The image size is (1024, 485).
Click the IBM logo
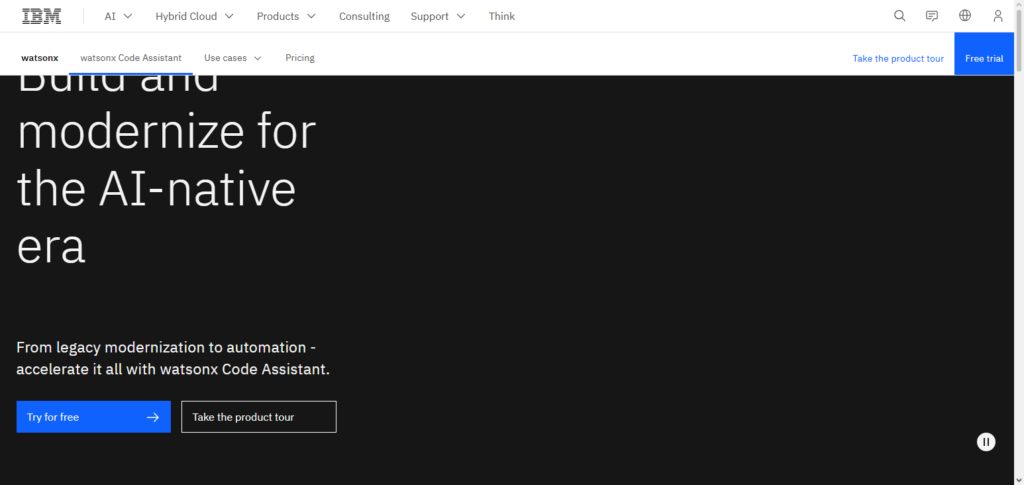(x=42, y=16)
